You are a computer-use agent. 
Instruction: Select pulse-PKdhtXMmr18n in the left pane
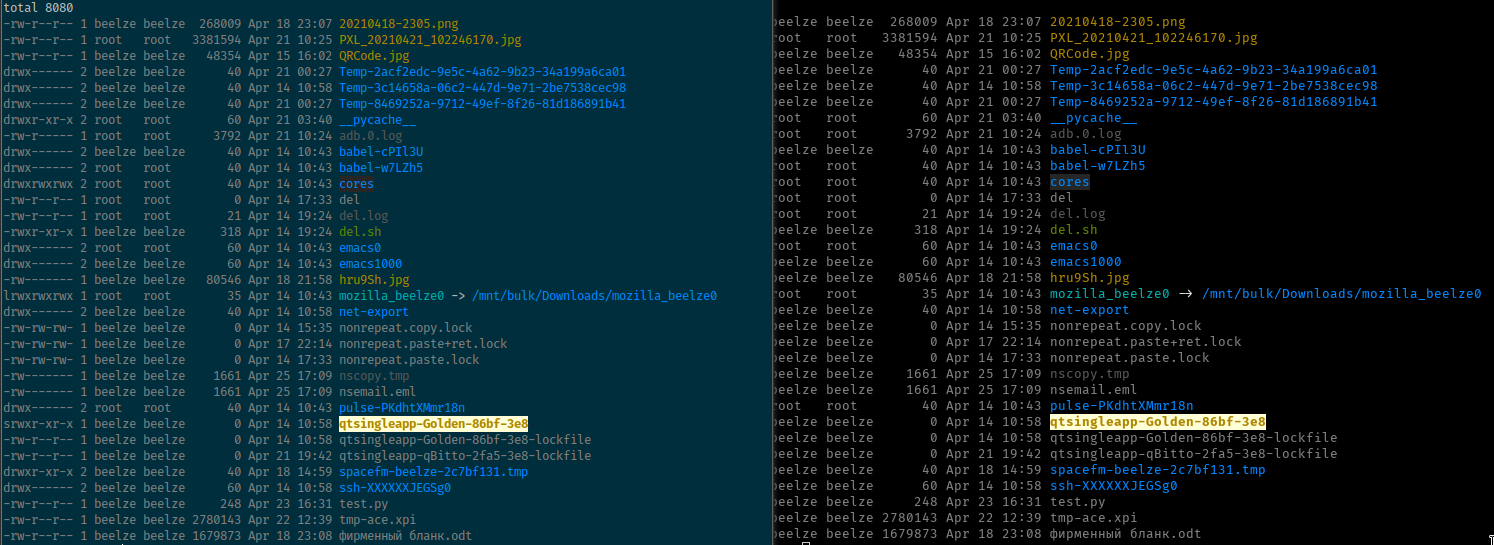click(403, 407)
